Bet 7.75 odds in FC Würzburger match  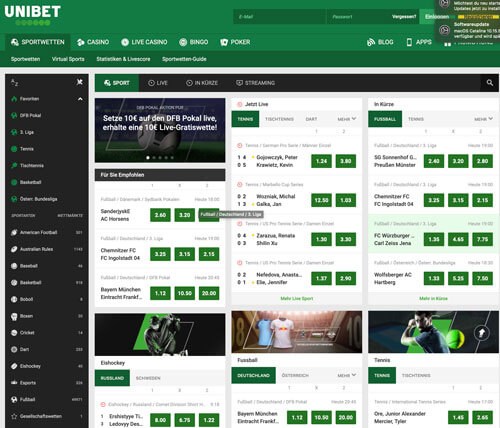(x=482, y=239)
